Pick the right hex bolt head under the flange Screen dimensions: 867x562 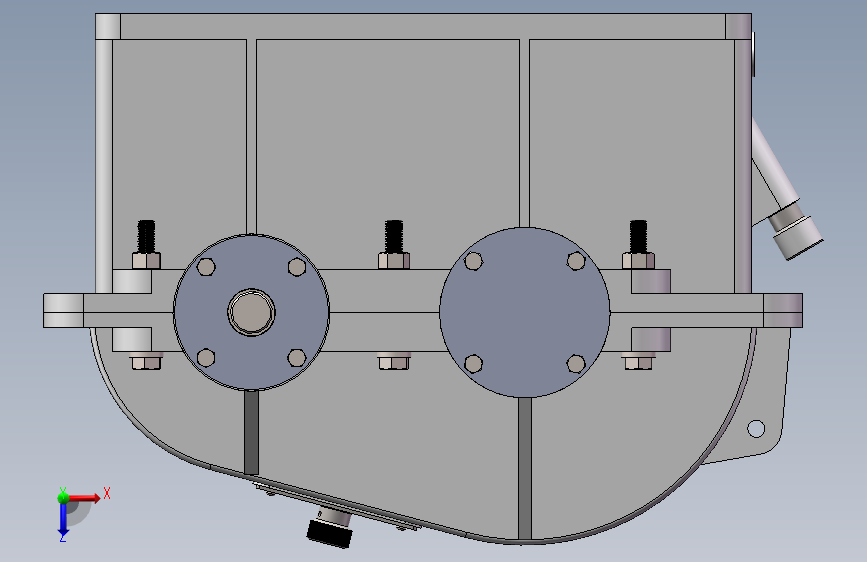pyautogui.click(x=638, y=361)
